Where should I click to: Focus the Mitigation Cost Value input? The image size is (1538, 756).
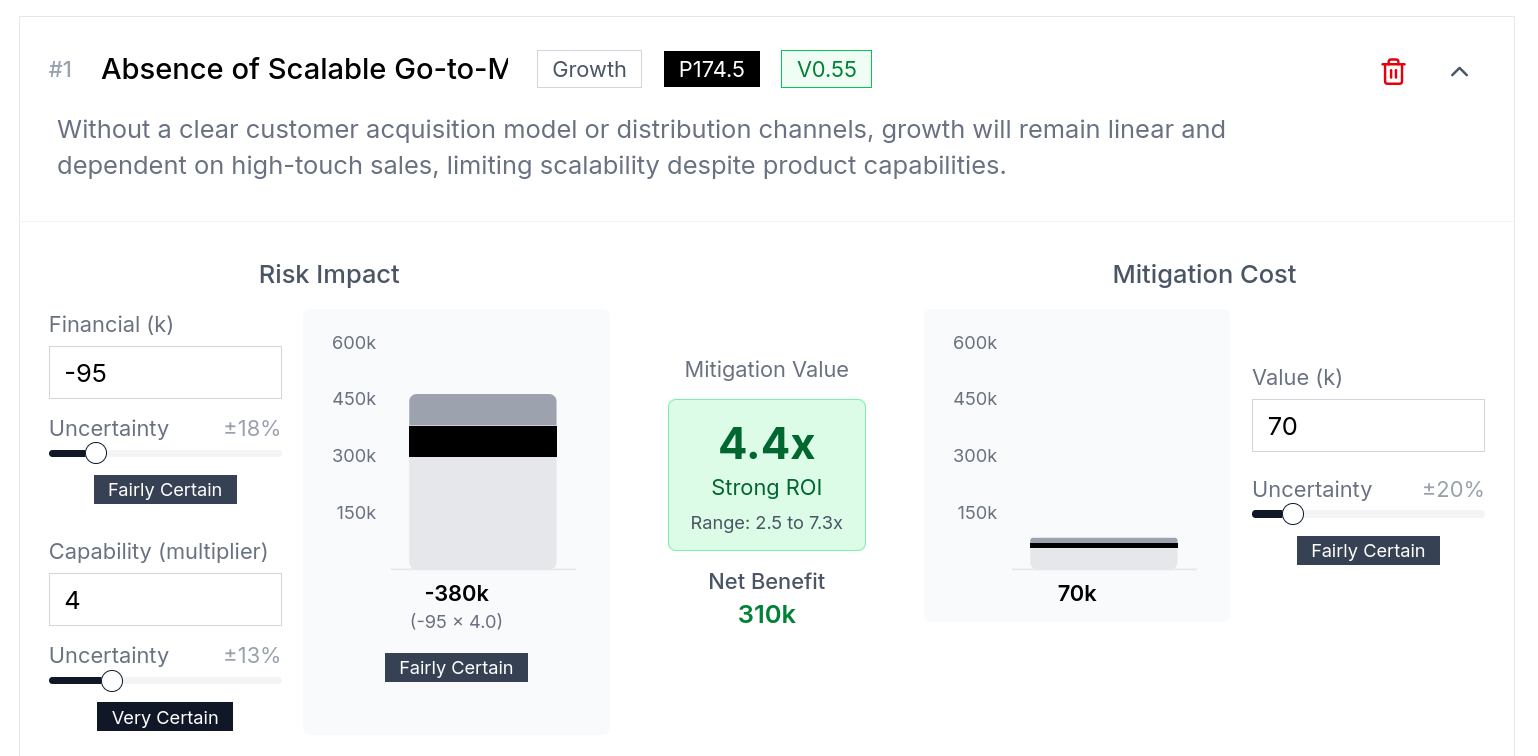(x=1367, y=426)
